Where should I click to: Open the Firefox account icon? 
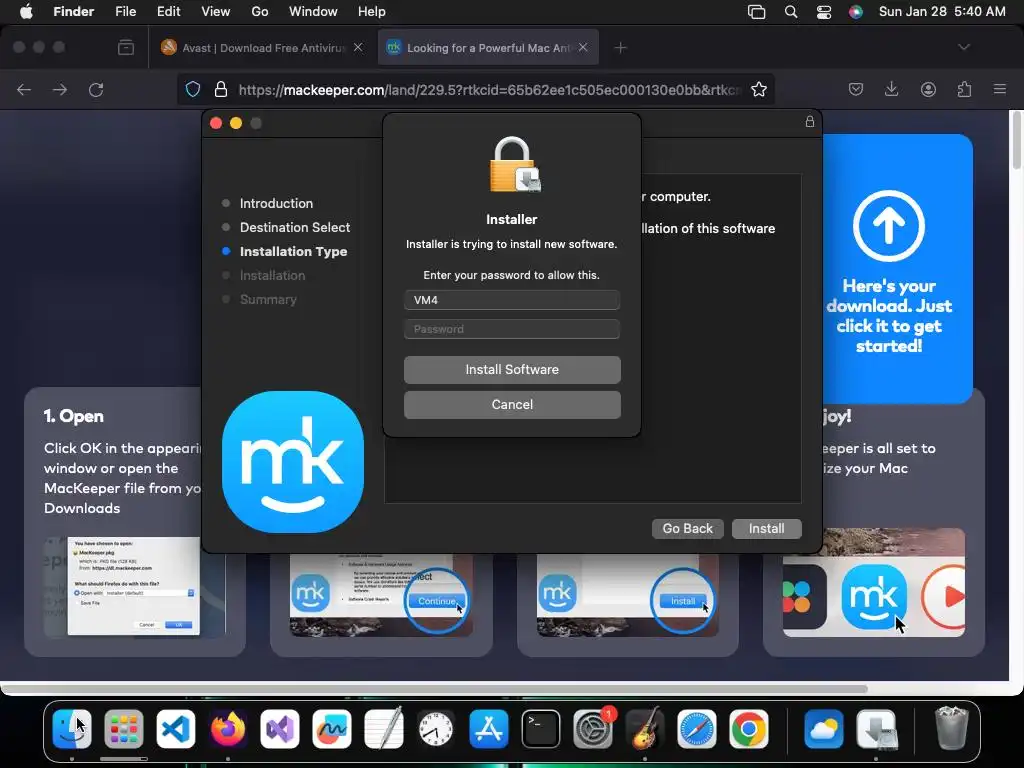928,89
